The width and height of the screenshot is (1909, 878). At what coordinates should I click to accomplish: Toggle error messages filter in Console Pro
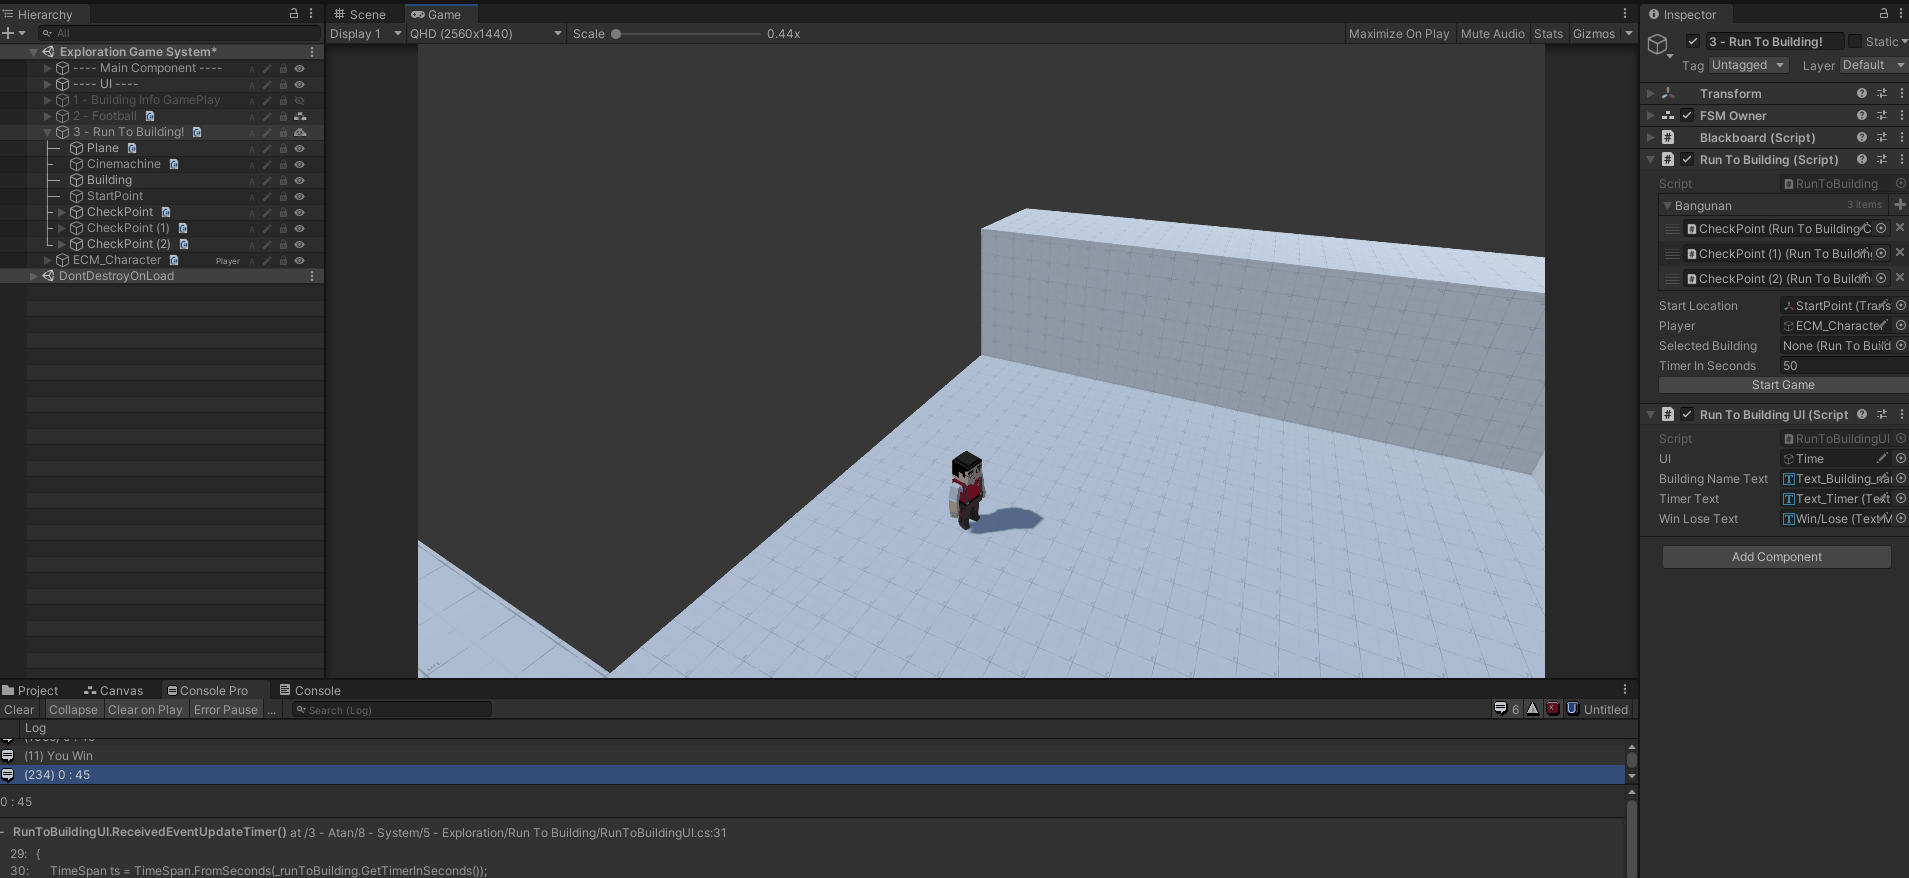click(x=1552, y=709)
